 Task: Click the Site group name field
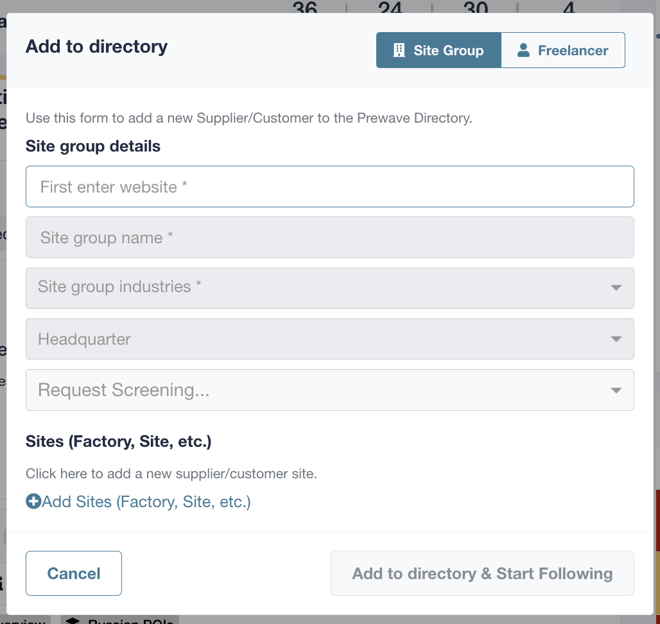click(x=330, y=237)
